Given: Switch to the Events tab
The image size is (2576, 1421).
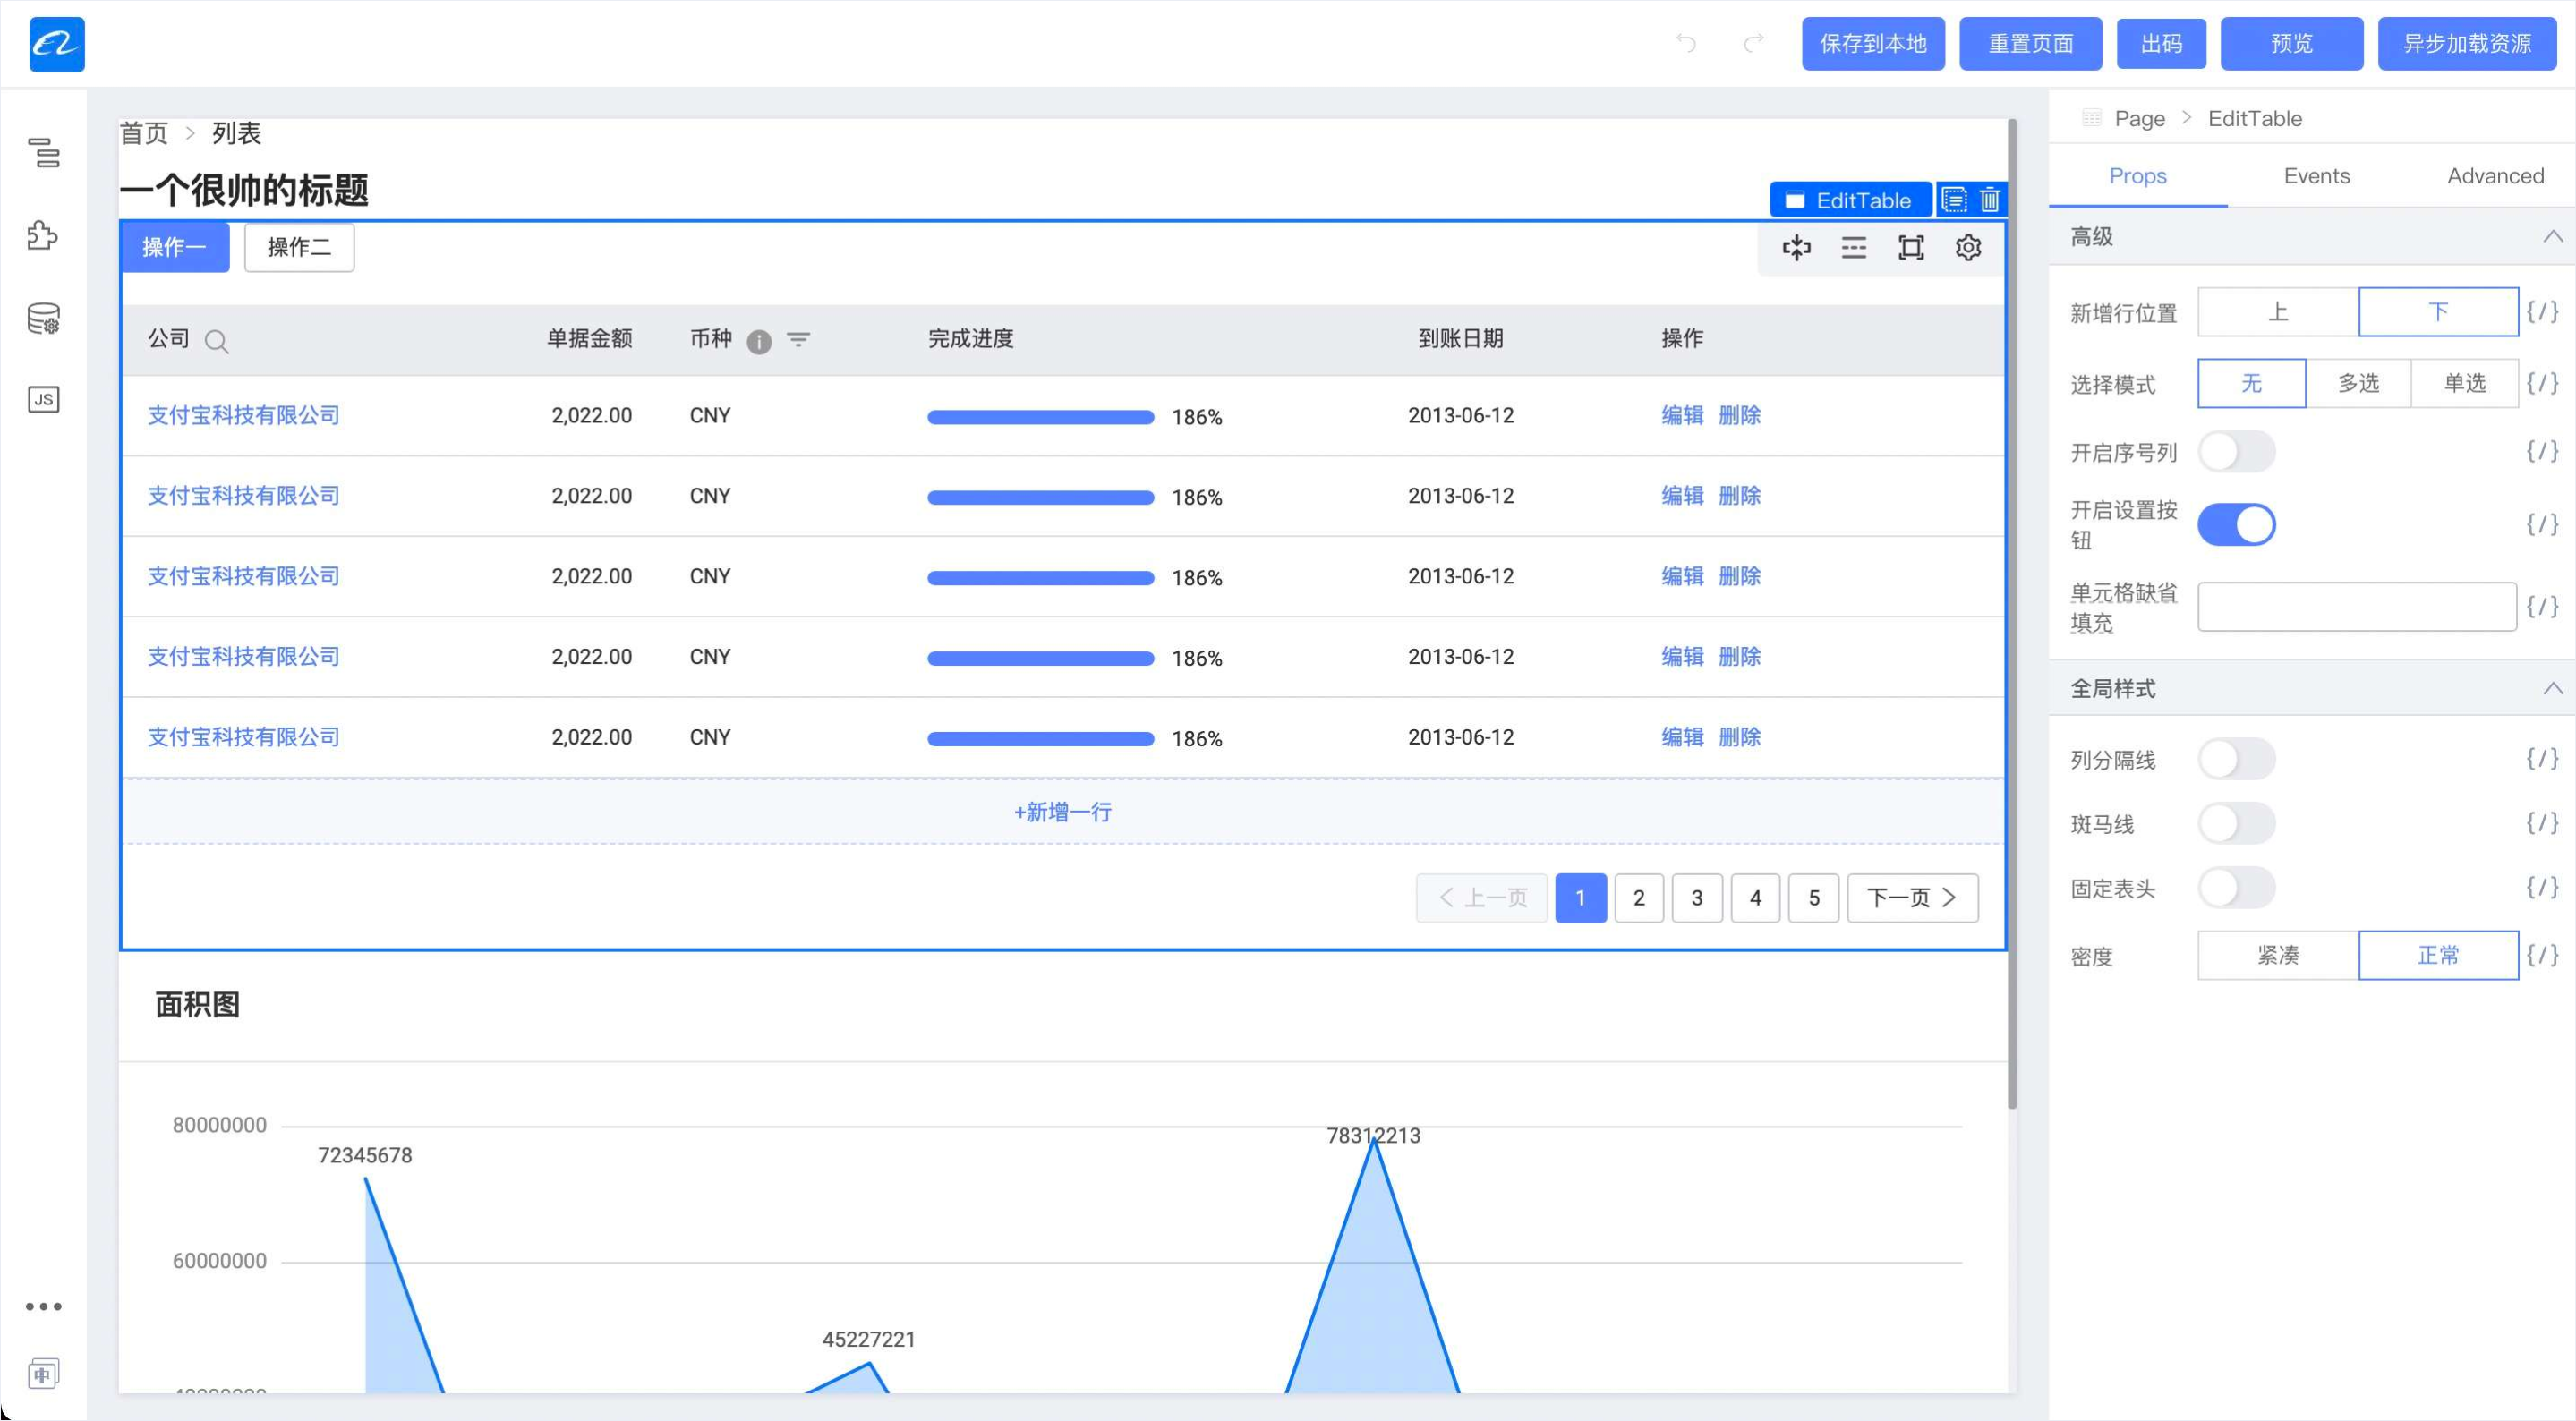Looking at the screenshot, I should (x=2317, y=176).
